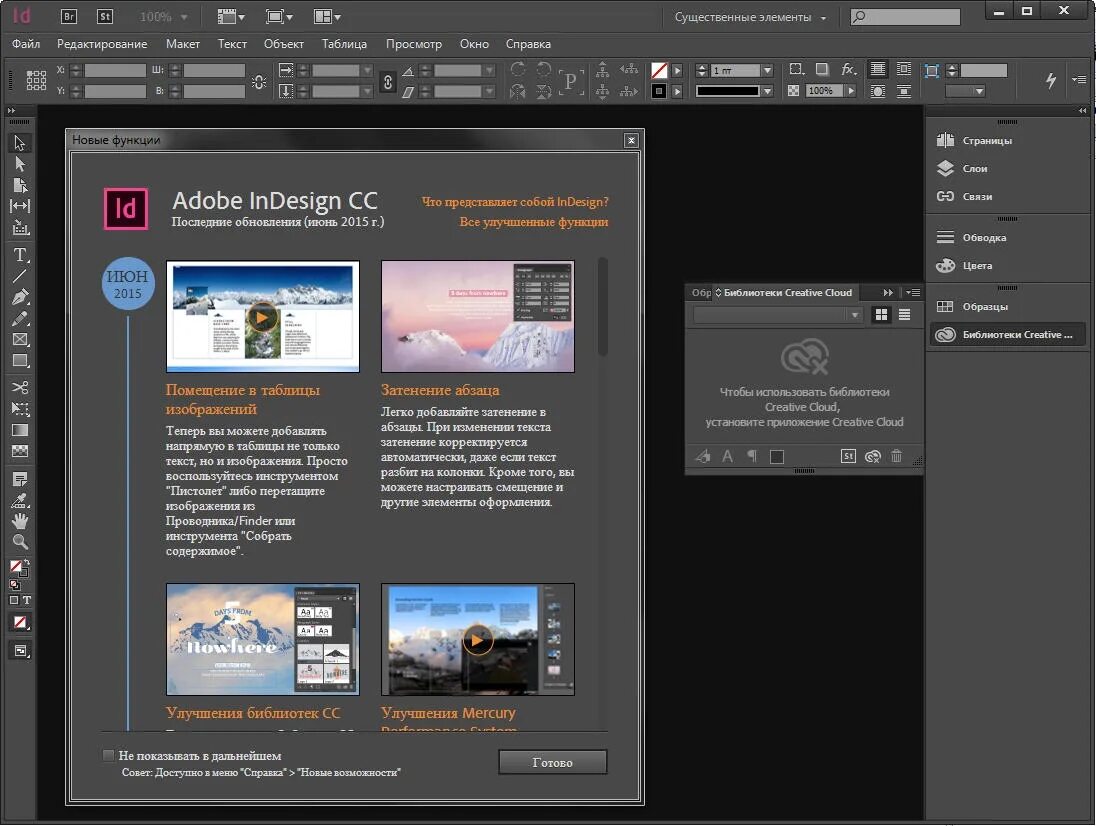Screen dimensions: 1096x826
Task: Select the Scissors tool
Action: [19, 385]
